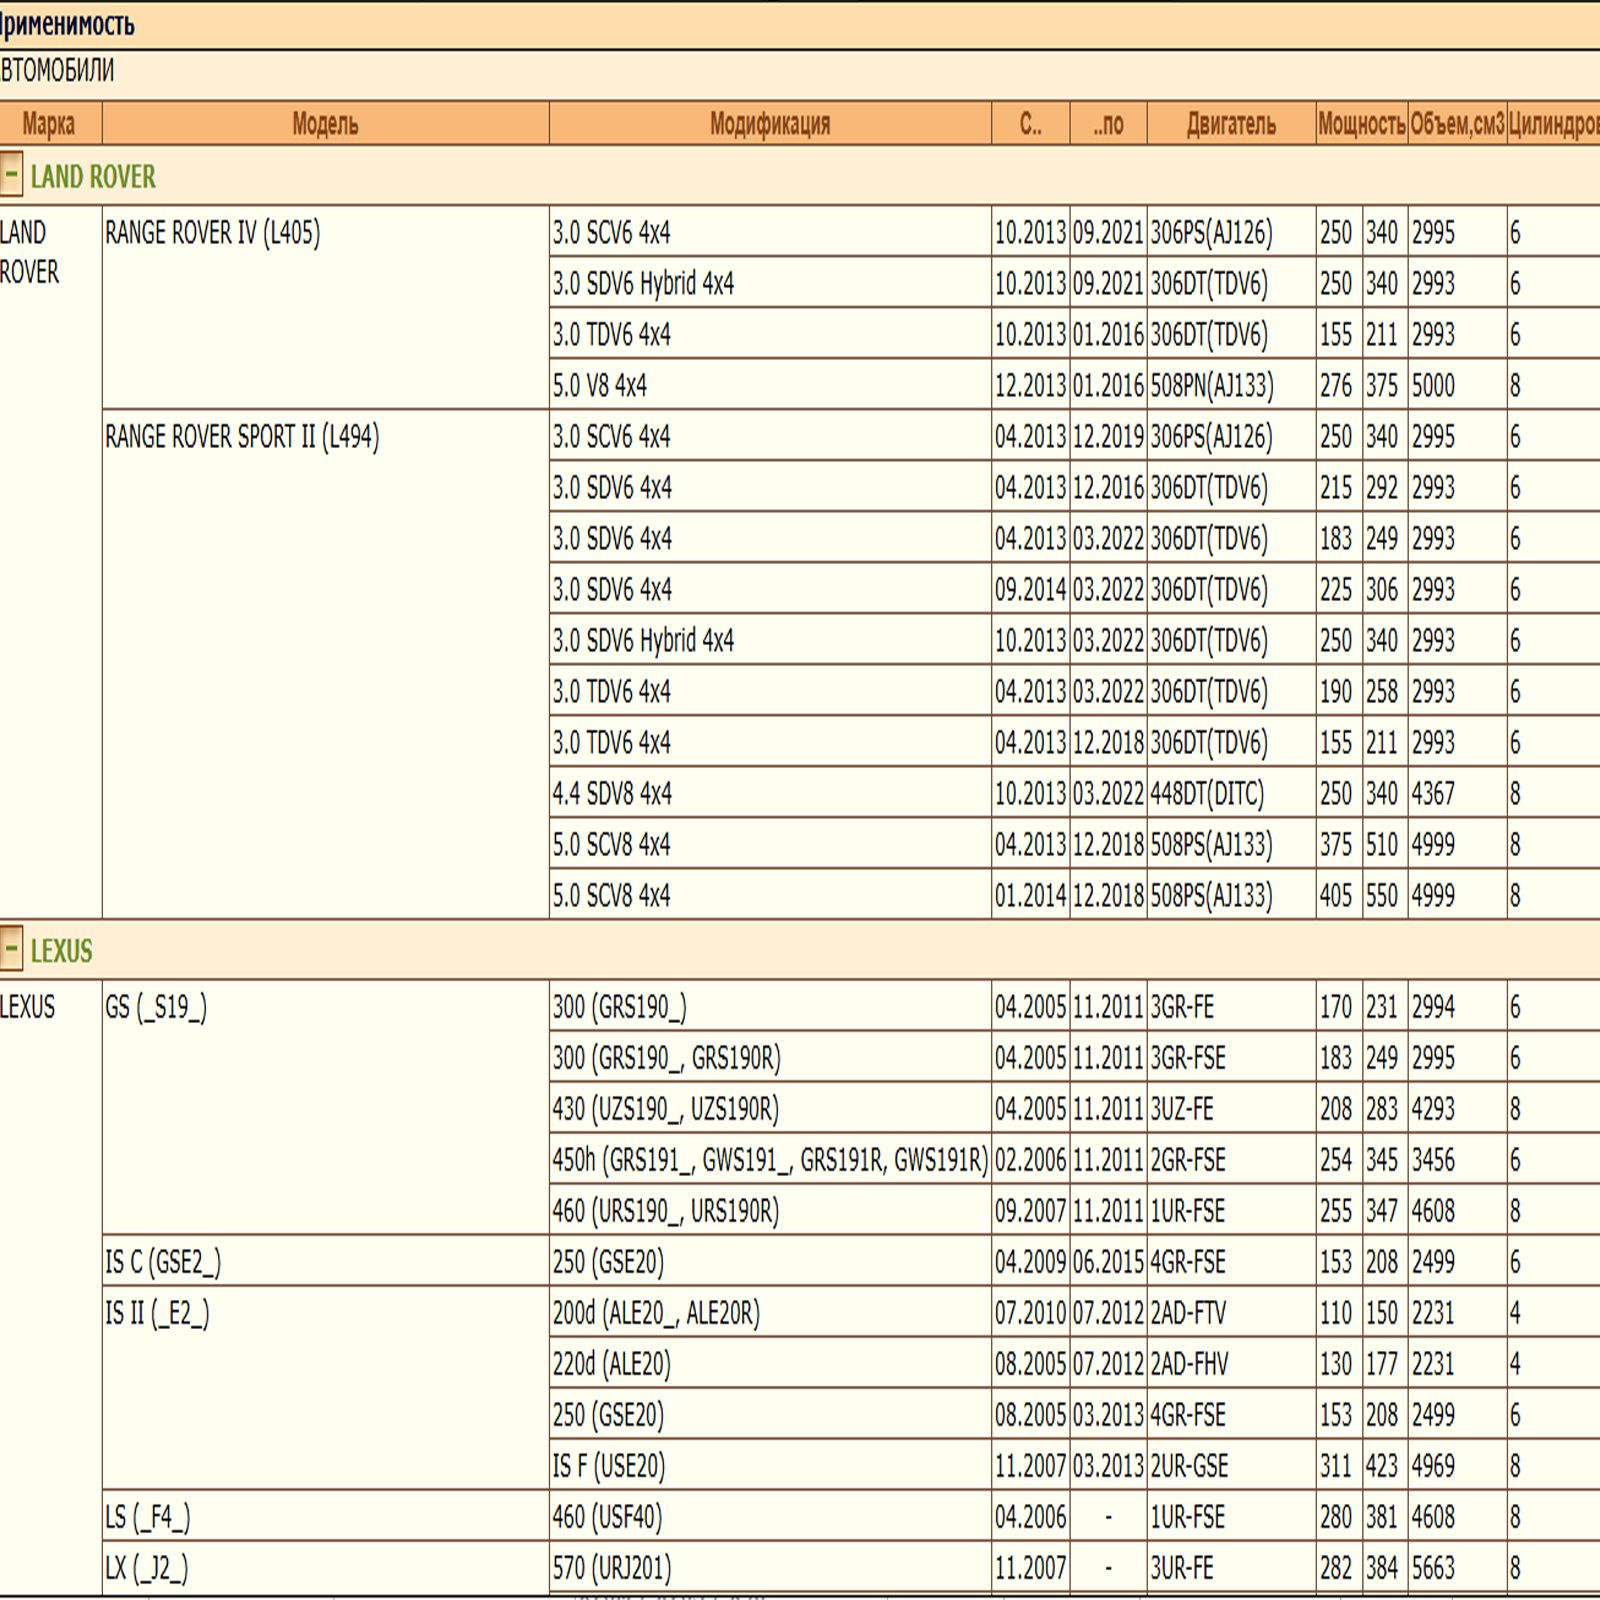Viewport: 1600px width, 1600px height.
Task: Select the RANGE ROVER IV (L405) model
Action: (x=213, y=233)
